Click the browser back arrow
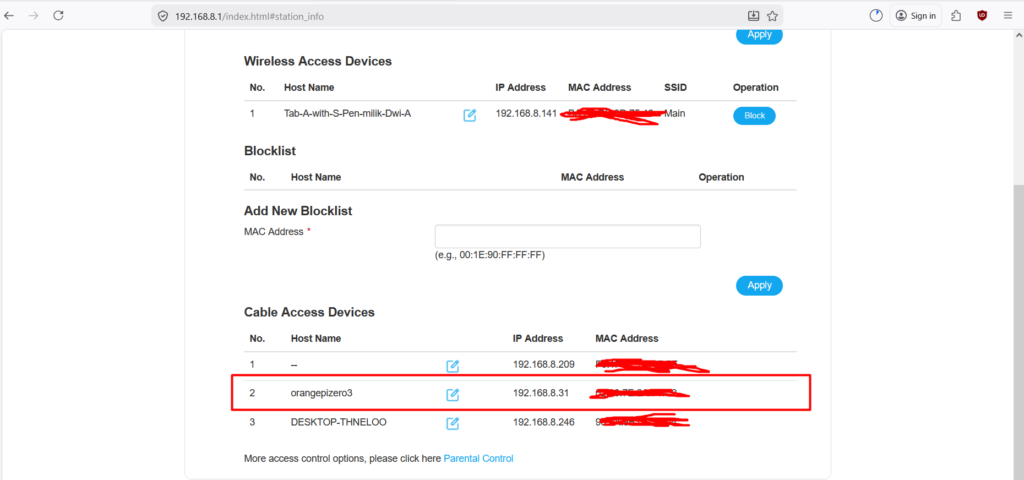 tap(9, 16)
